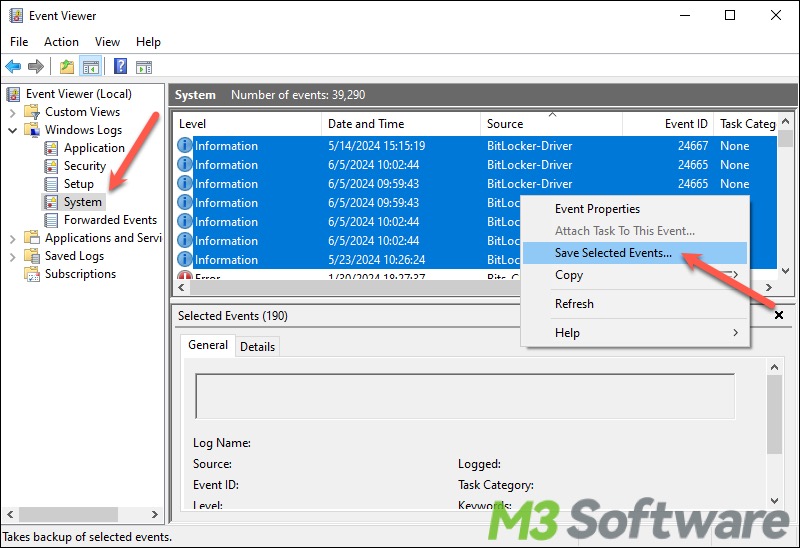Toggle the Show/Hide Console Tree icon

[x=91, y=66]
